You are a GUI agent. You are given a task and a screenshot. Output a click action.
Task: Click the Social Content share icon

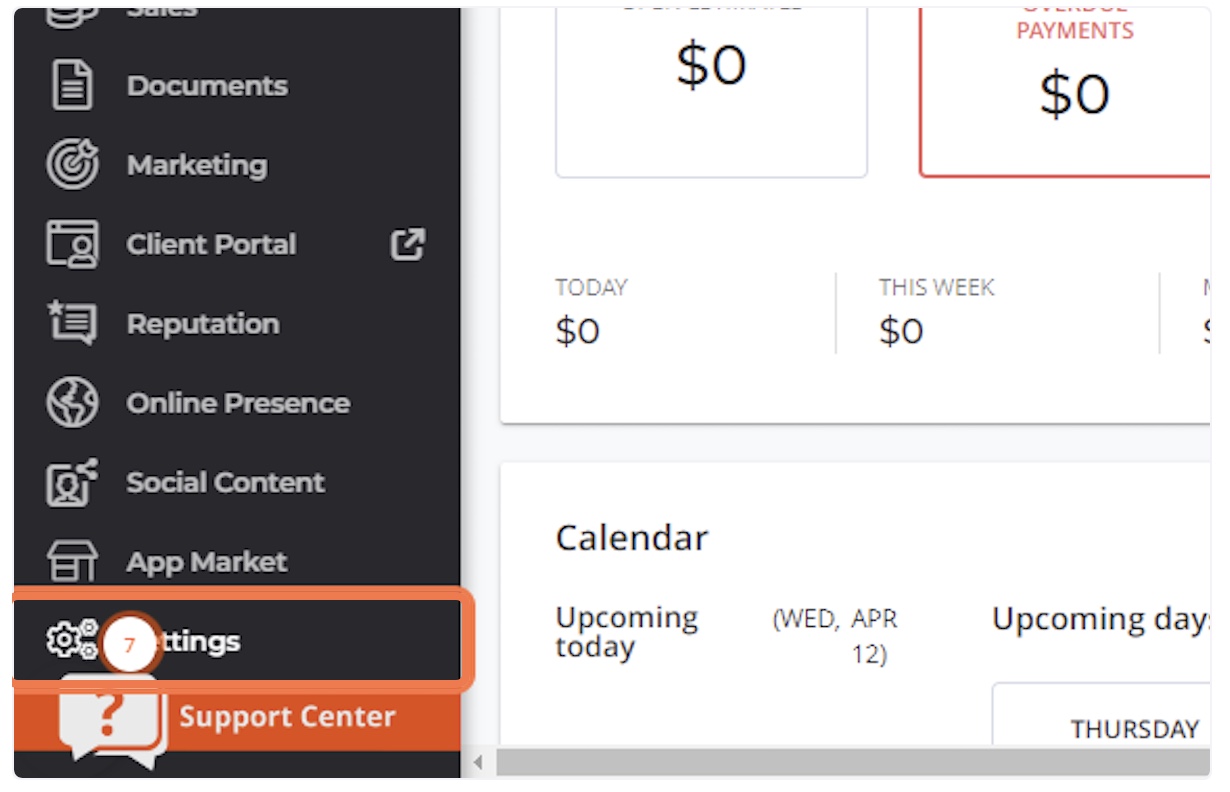72,482
